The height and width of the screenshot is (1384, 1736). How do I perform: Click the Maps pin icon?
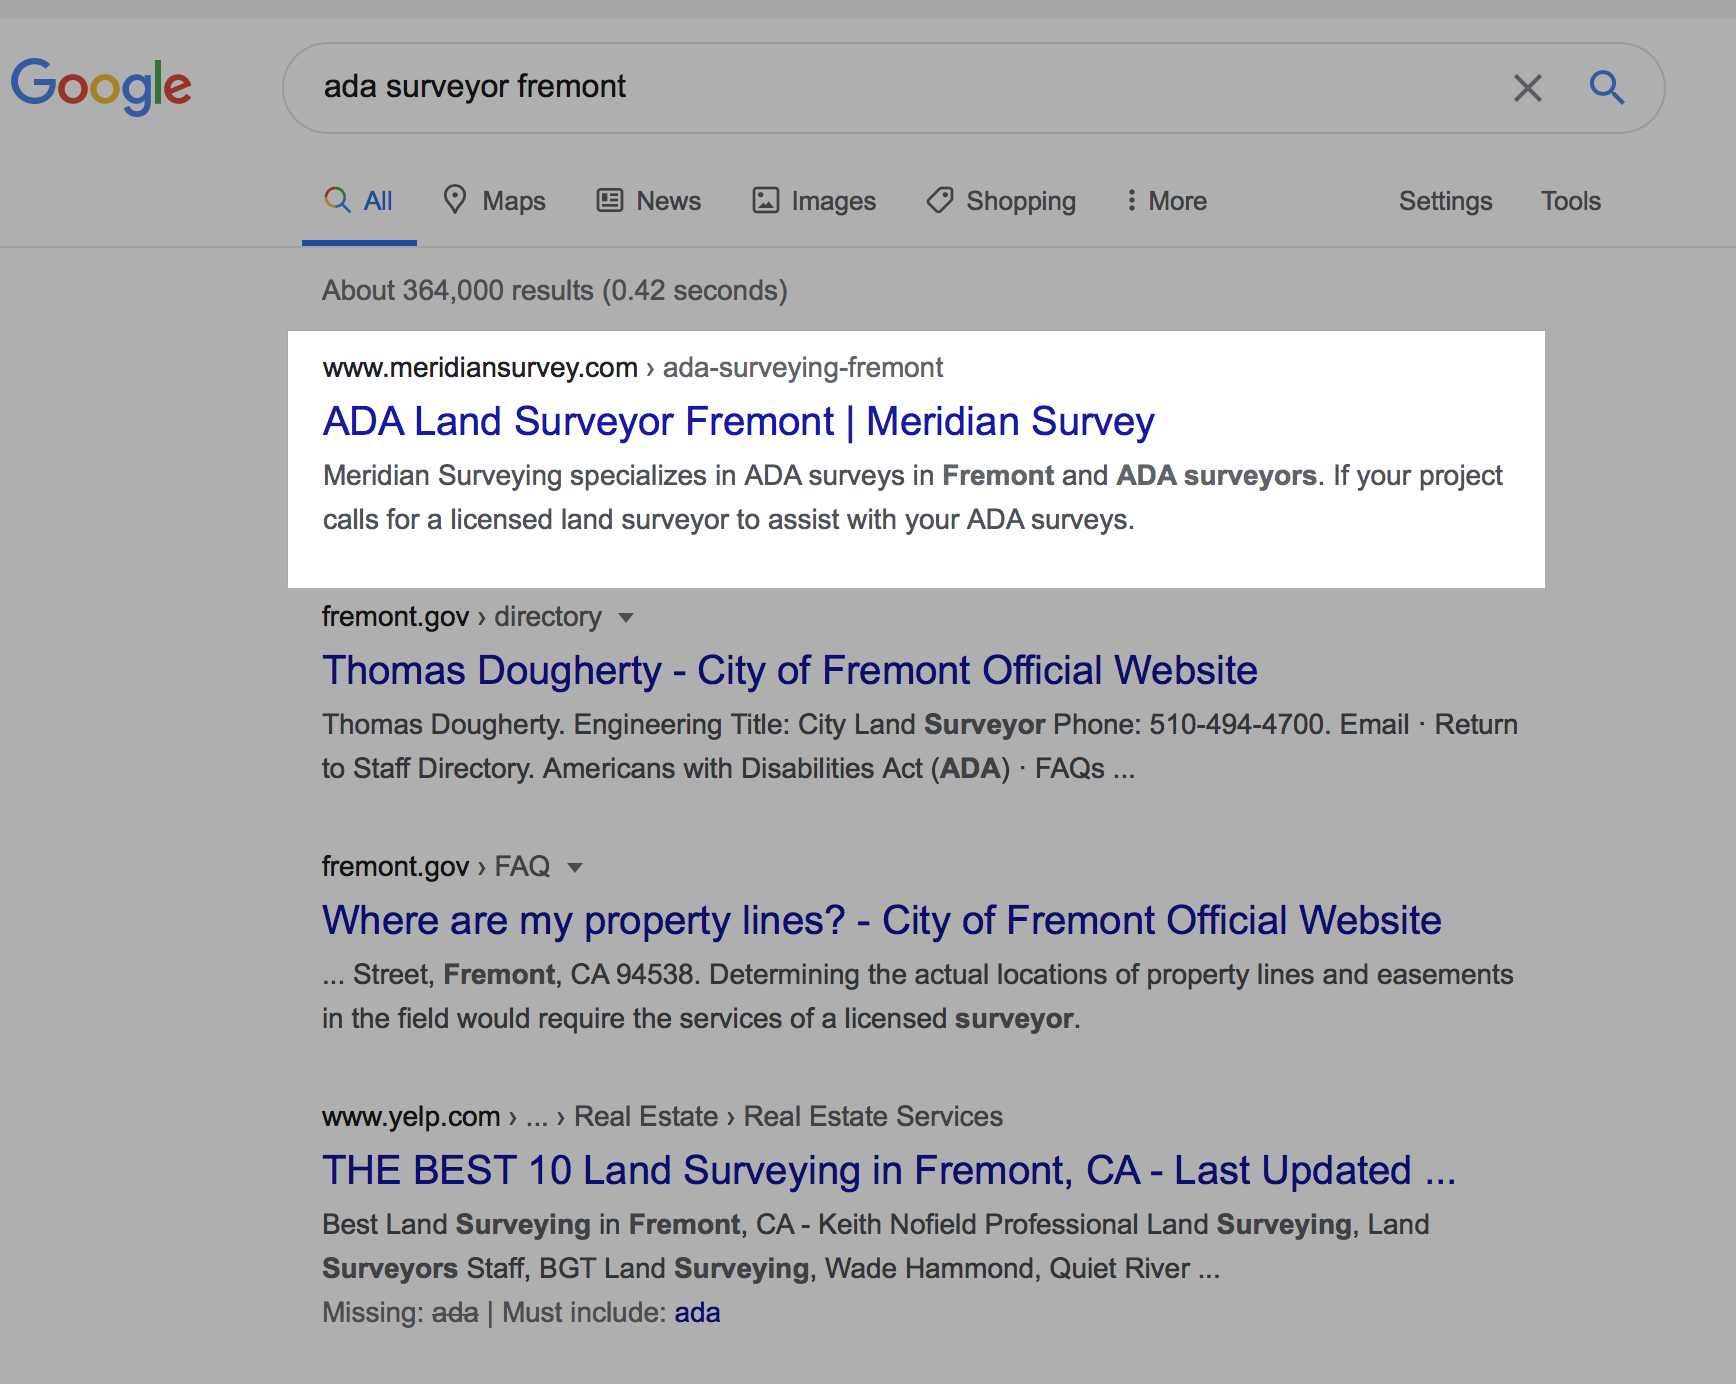pos(455,200)
